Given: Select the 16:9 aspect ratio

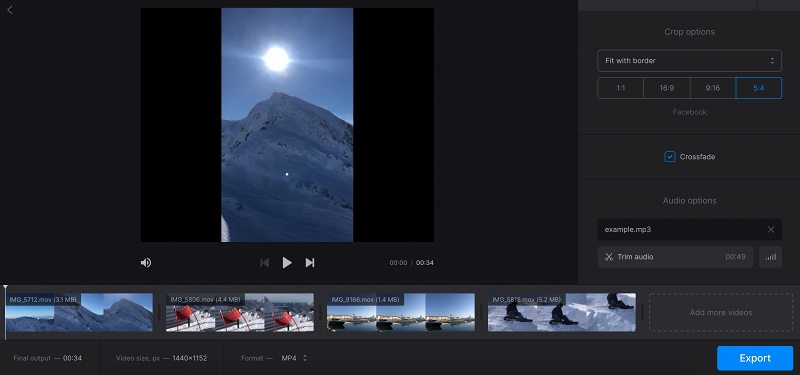Looking at the screenshot, I should click(666, 88).
